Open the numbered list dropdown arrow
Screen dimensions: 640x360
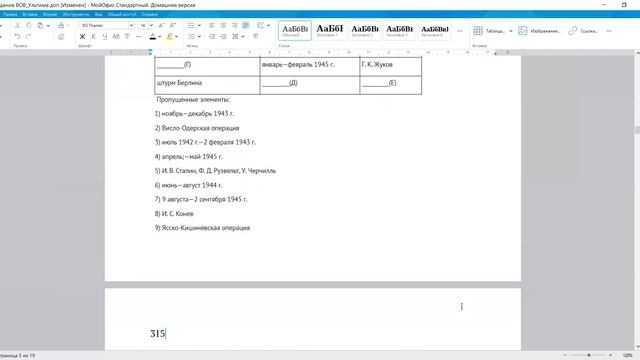[199, 37]
